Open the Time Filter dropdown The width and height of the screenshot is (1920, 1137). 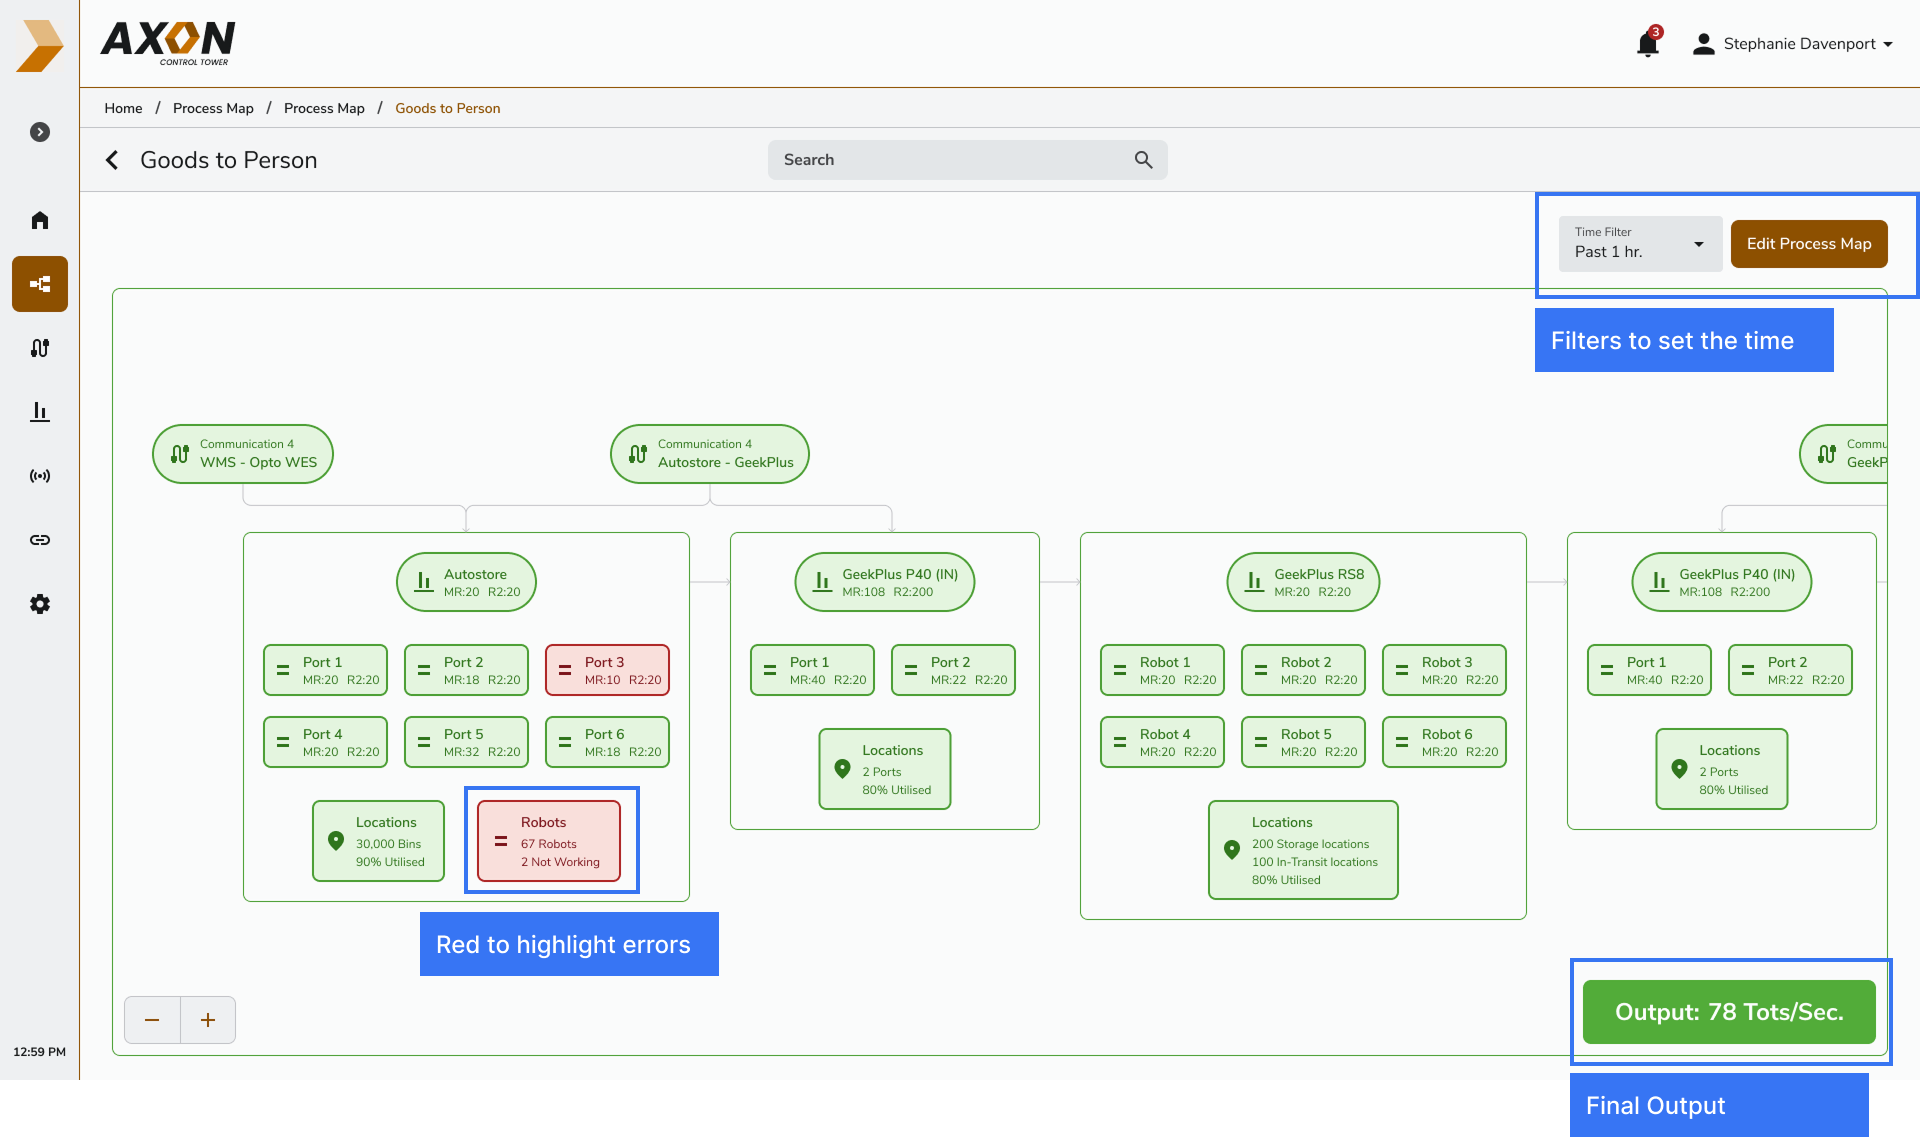(1640, 244)
